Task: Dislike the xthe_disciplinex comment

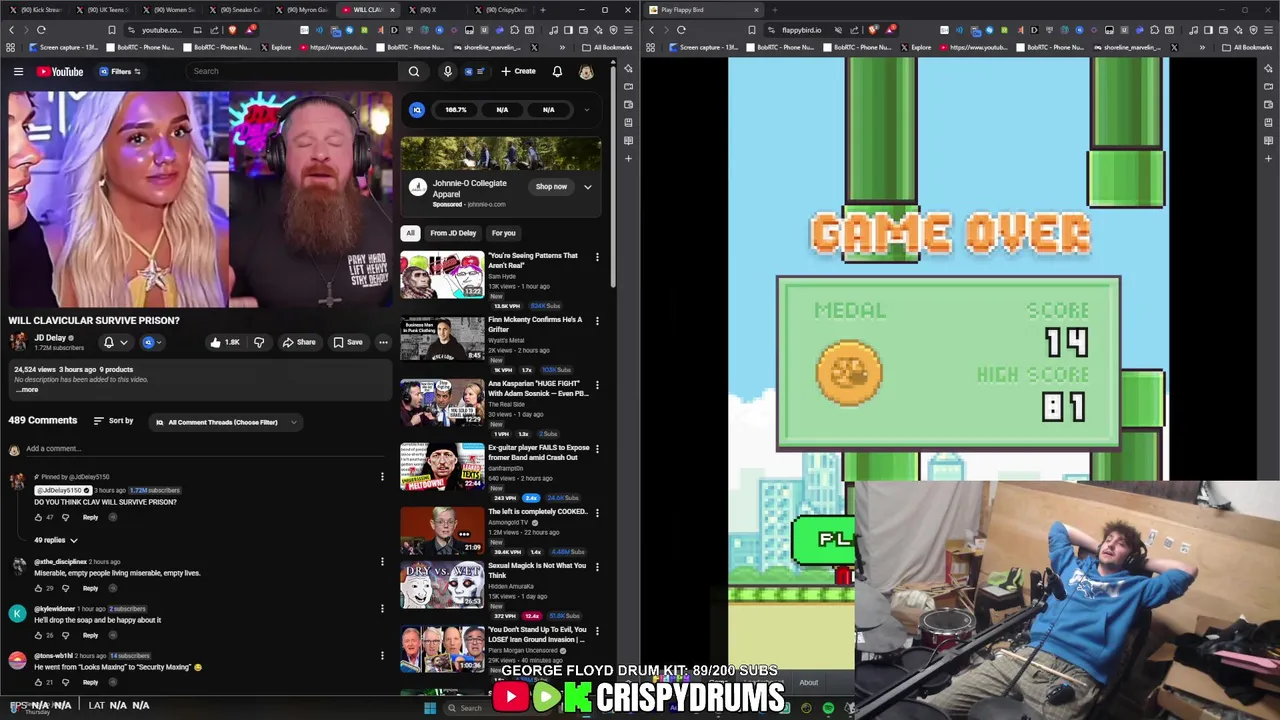Action: [66, 588]
